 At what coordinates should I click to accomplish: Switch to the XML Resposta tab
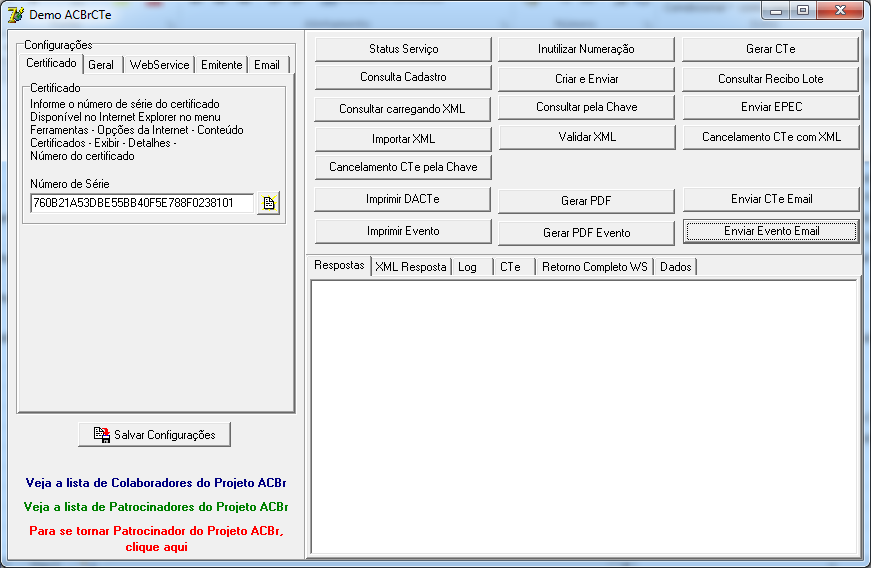tap(411, 267)
